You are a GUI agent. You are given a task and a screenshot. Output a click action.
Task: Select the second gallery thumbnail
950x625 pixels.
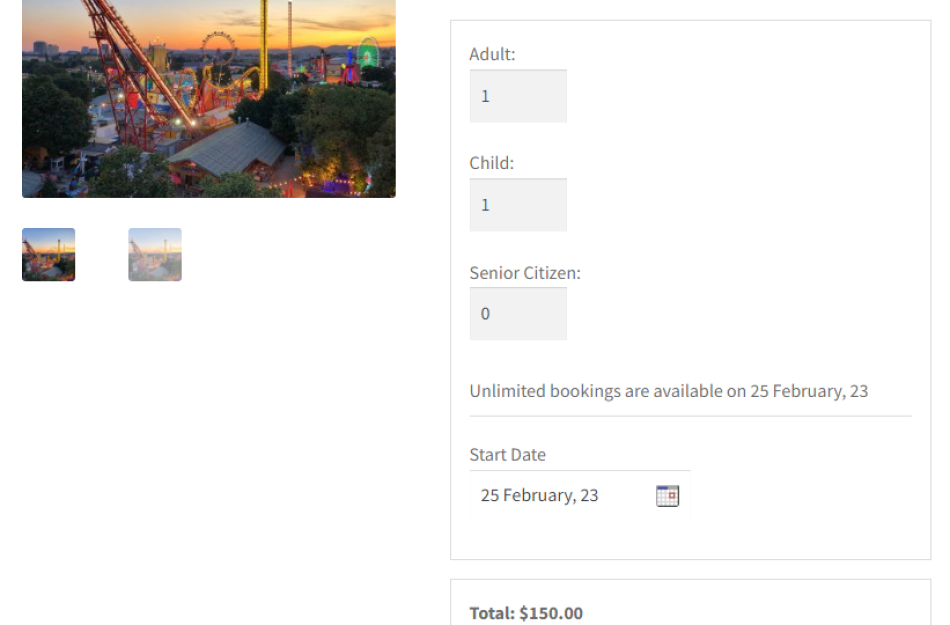pos(154,254)
